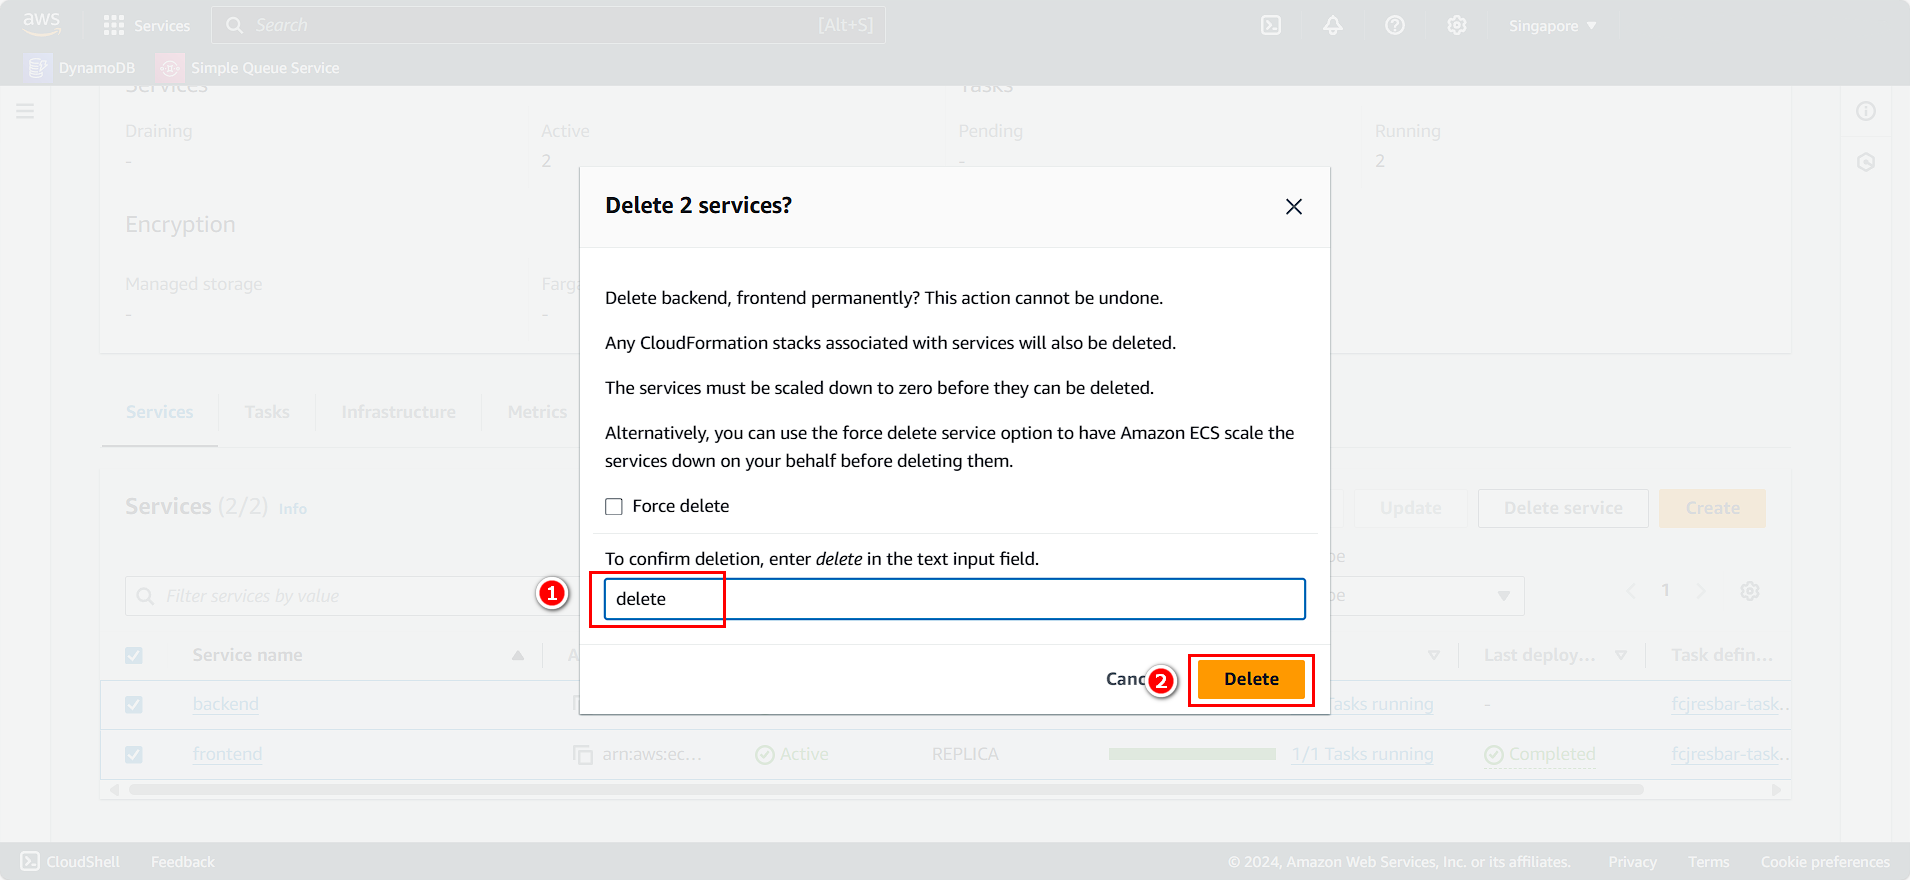Open the Services grid menu
This screenshot has width=1910, height=880.
tap(147, 25)
